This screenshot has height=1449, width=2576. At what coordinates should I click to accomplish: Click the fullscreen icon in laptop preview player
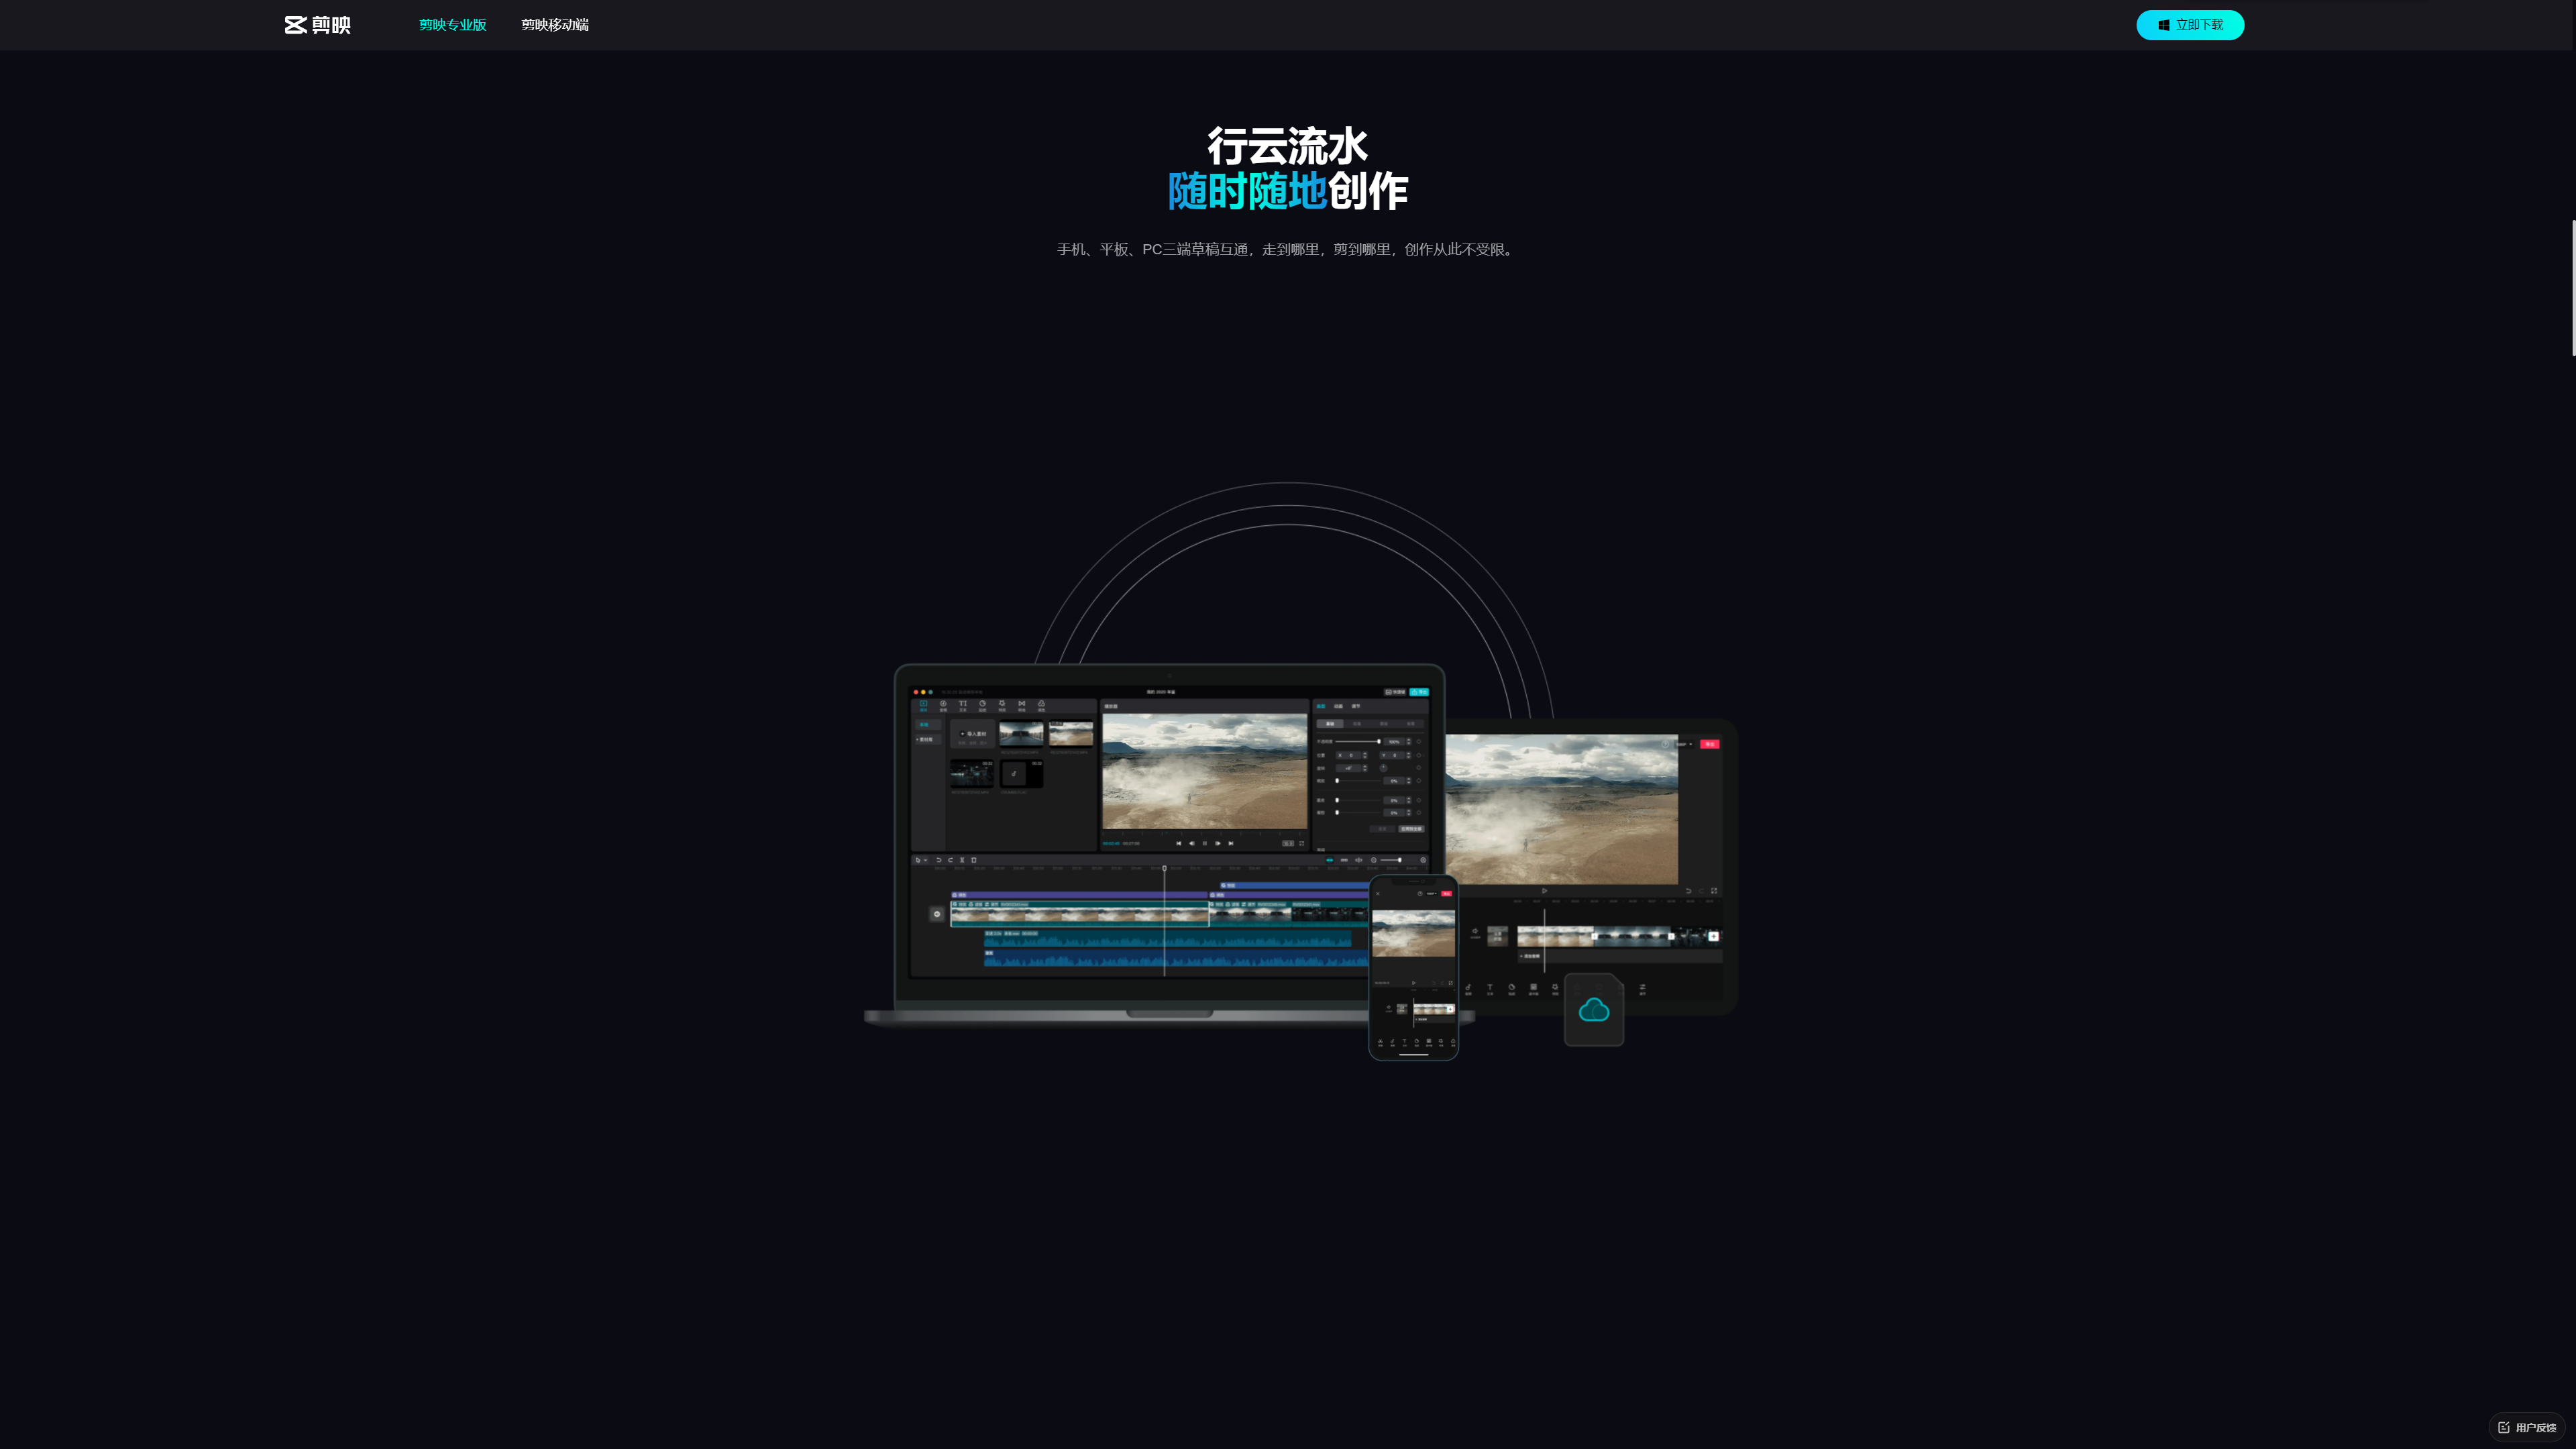pyautogui.click(x=1302, y=844)
